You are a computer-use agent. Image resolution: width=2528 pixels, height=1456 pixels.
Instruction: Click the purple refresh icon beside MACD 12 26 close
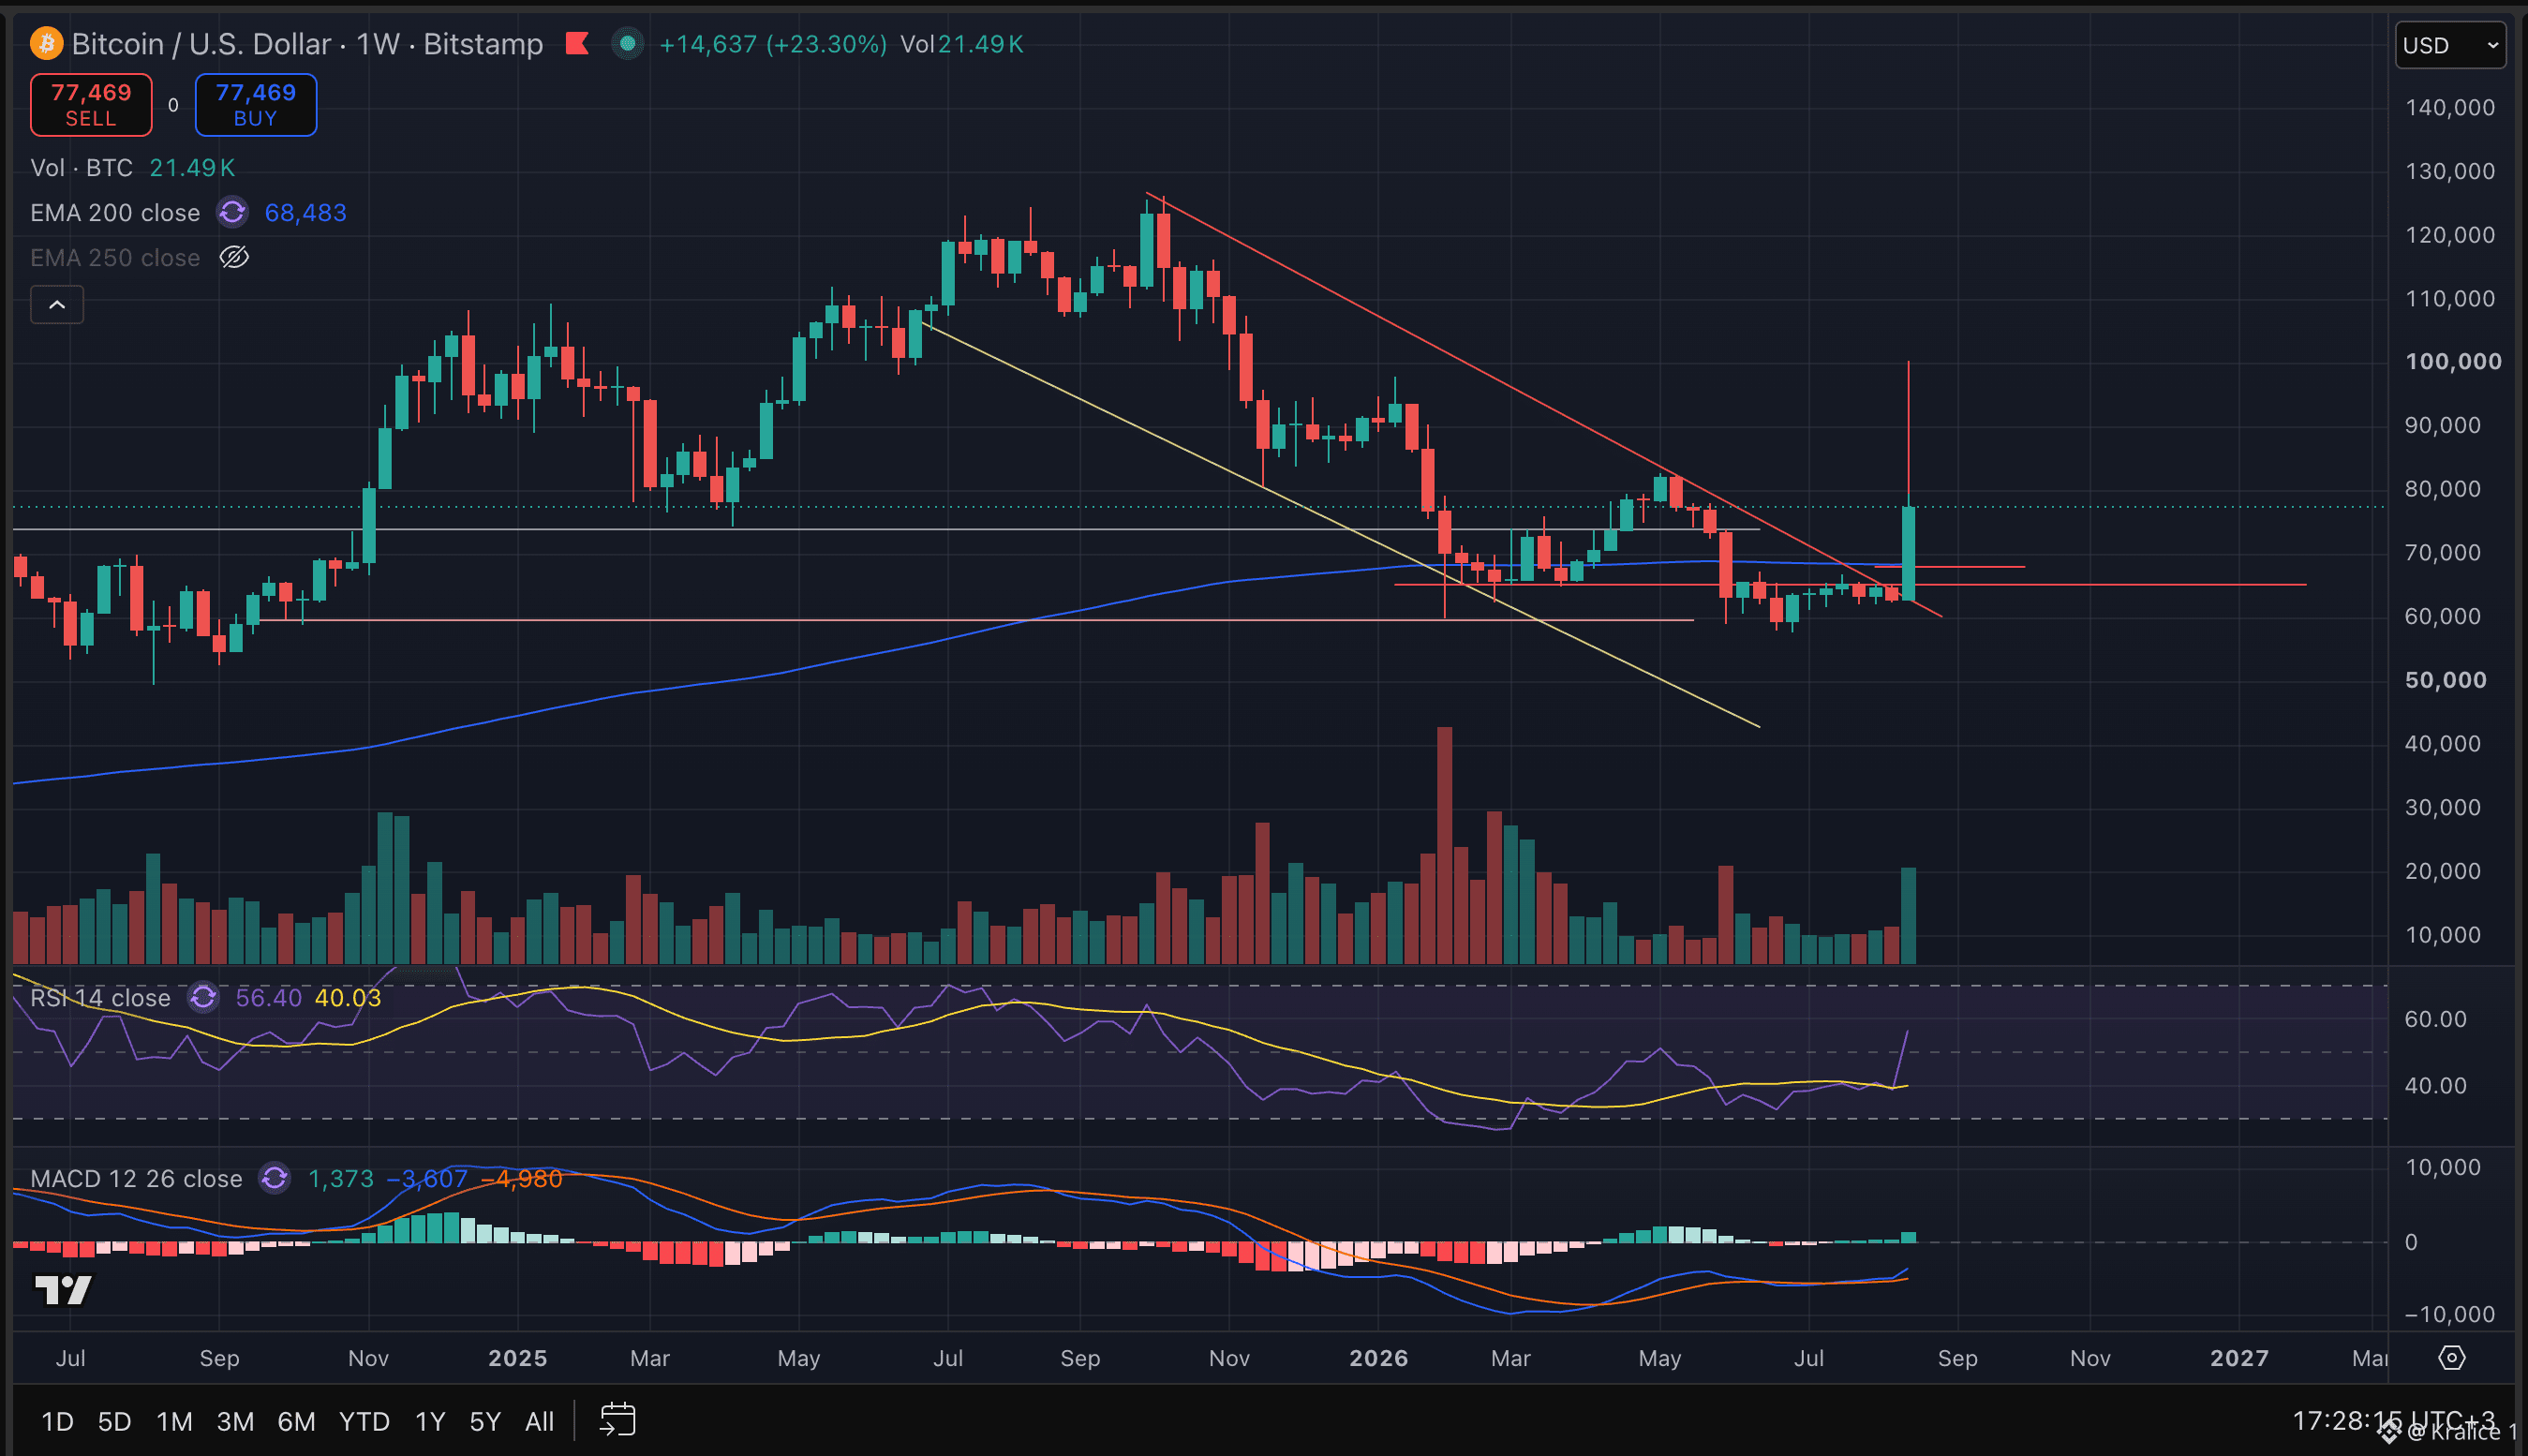pos(274,1178)
